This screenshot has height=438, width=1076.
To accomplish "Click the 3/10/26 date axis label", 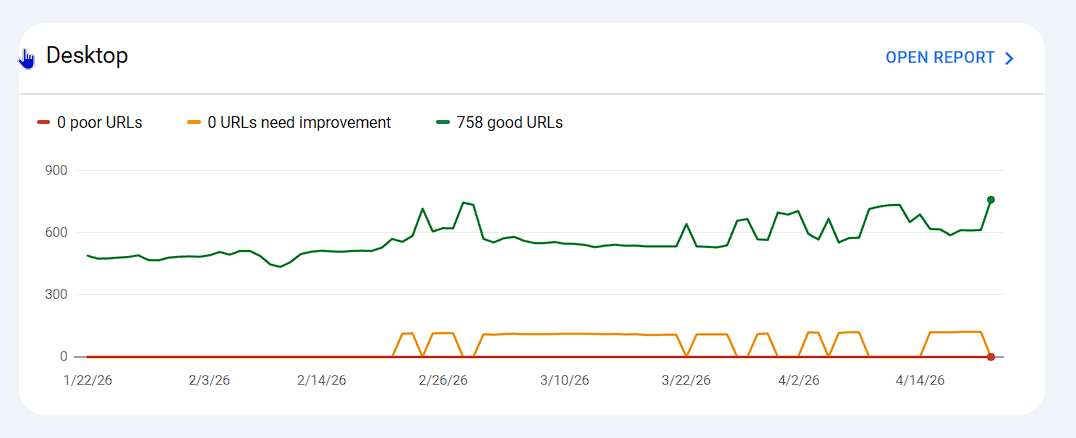I will (566, 380).
